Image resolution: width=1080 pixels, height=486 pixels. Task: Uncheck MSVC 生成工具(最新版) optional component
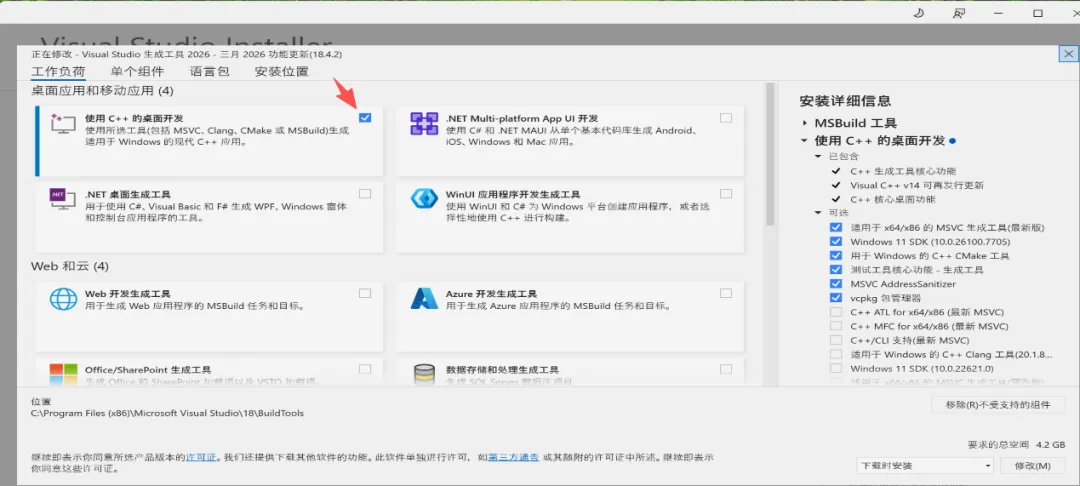point(836,227)
